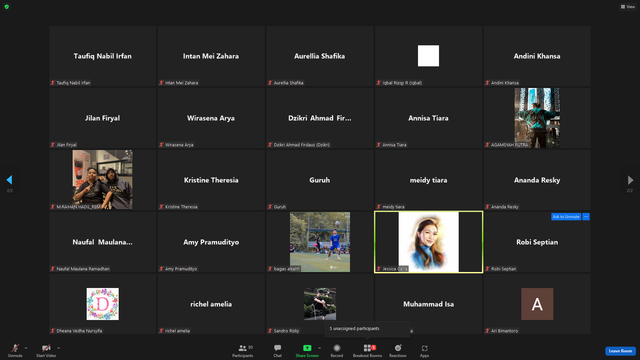The image size is (640, 360).
Task: Select Dheana Vedha Nursyifa's D avatar tile
Action: [102, 304]
